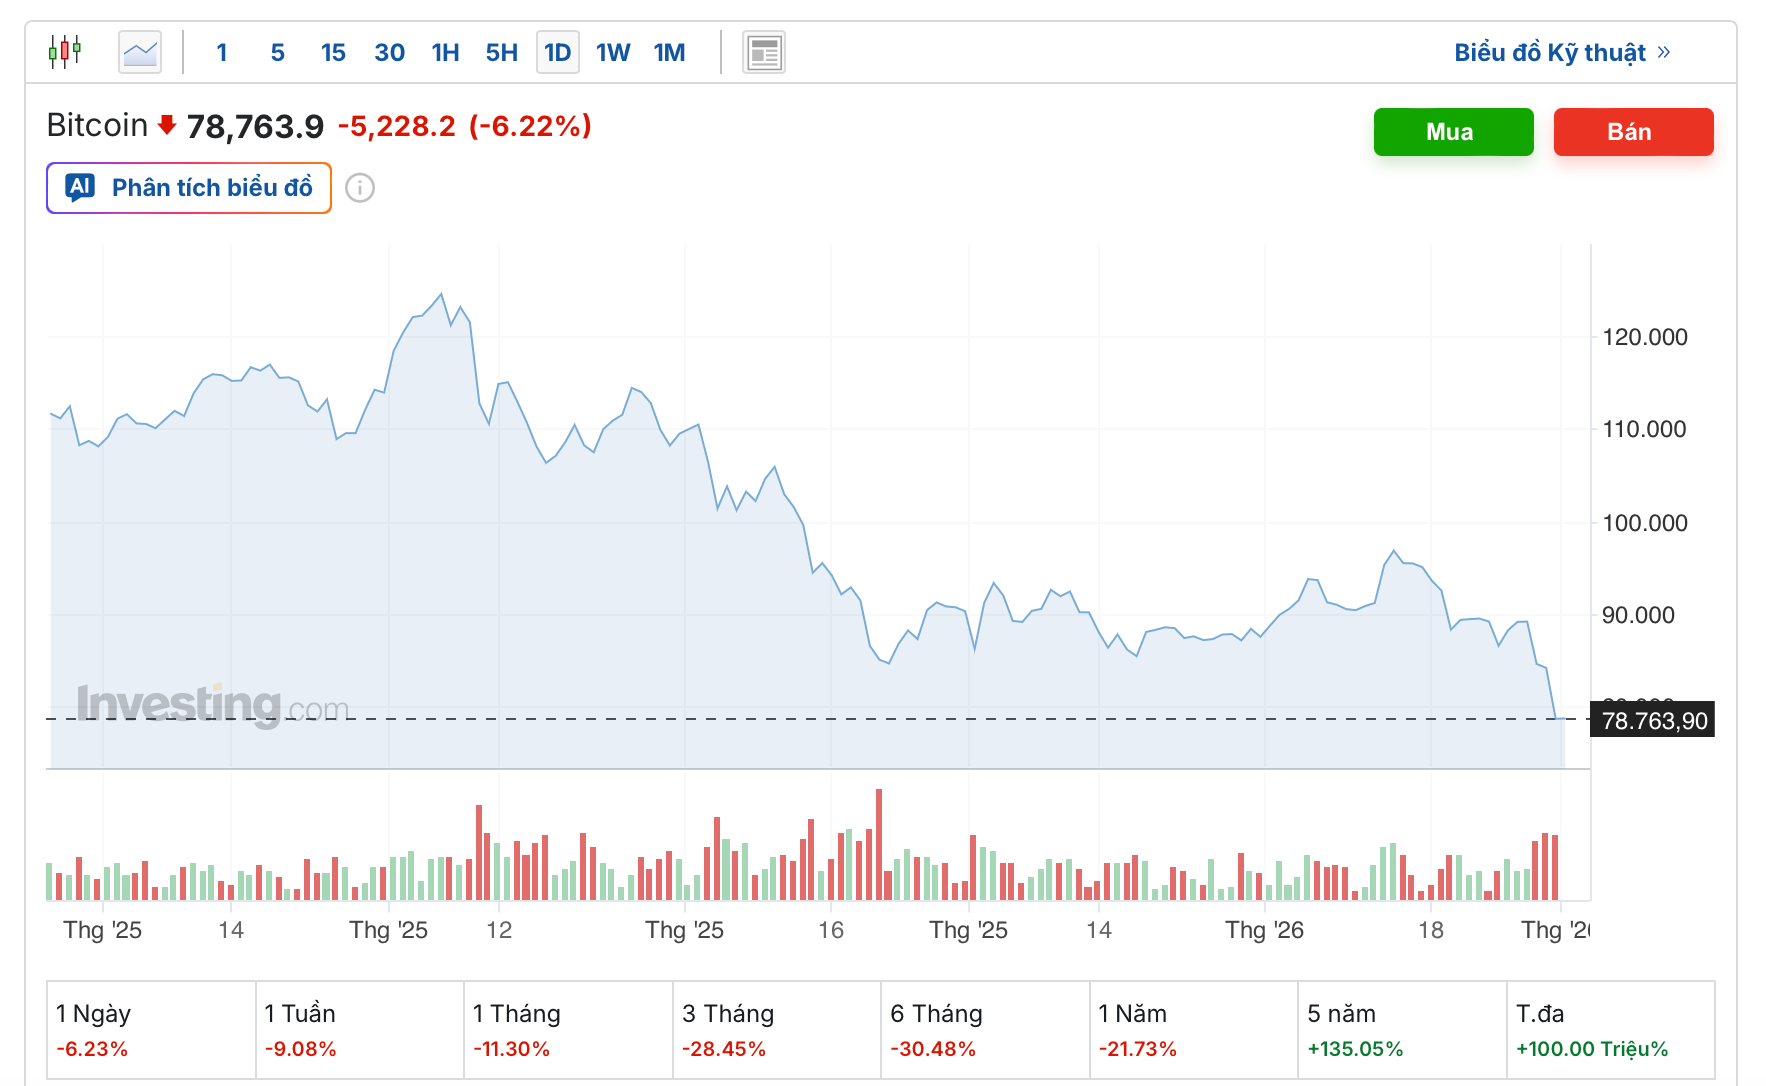Click the double chevron after Biểu đồ Kỹ thuật
Image resolution: width=1766 pixels, height=1086 pixels.
pyautogui.click(x=1664, y=52)
